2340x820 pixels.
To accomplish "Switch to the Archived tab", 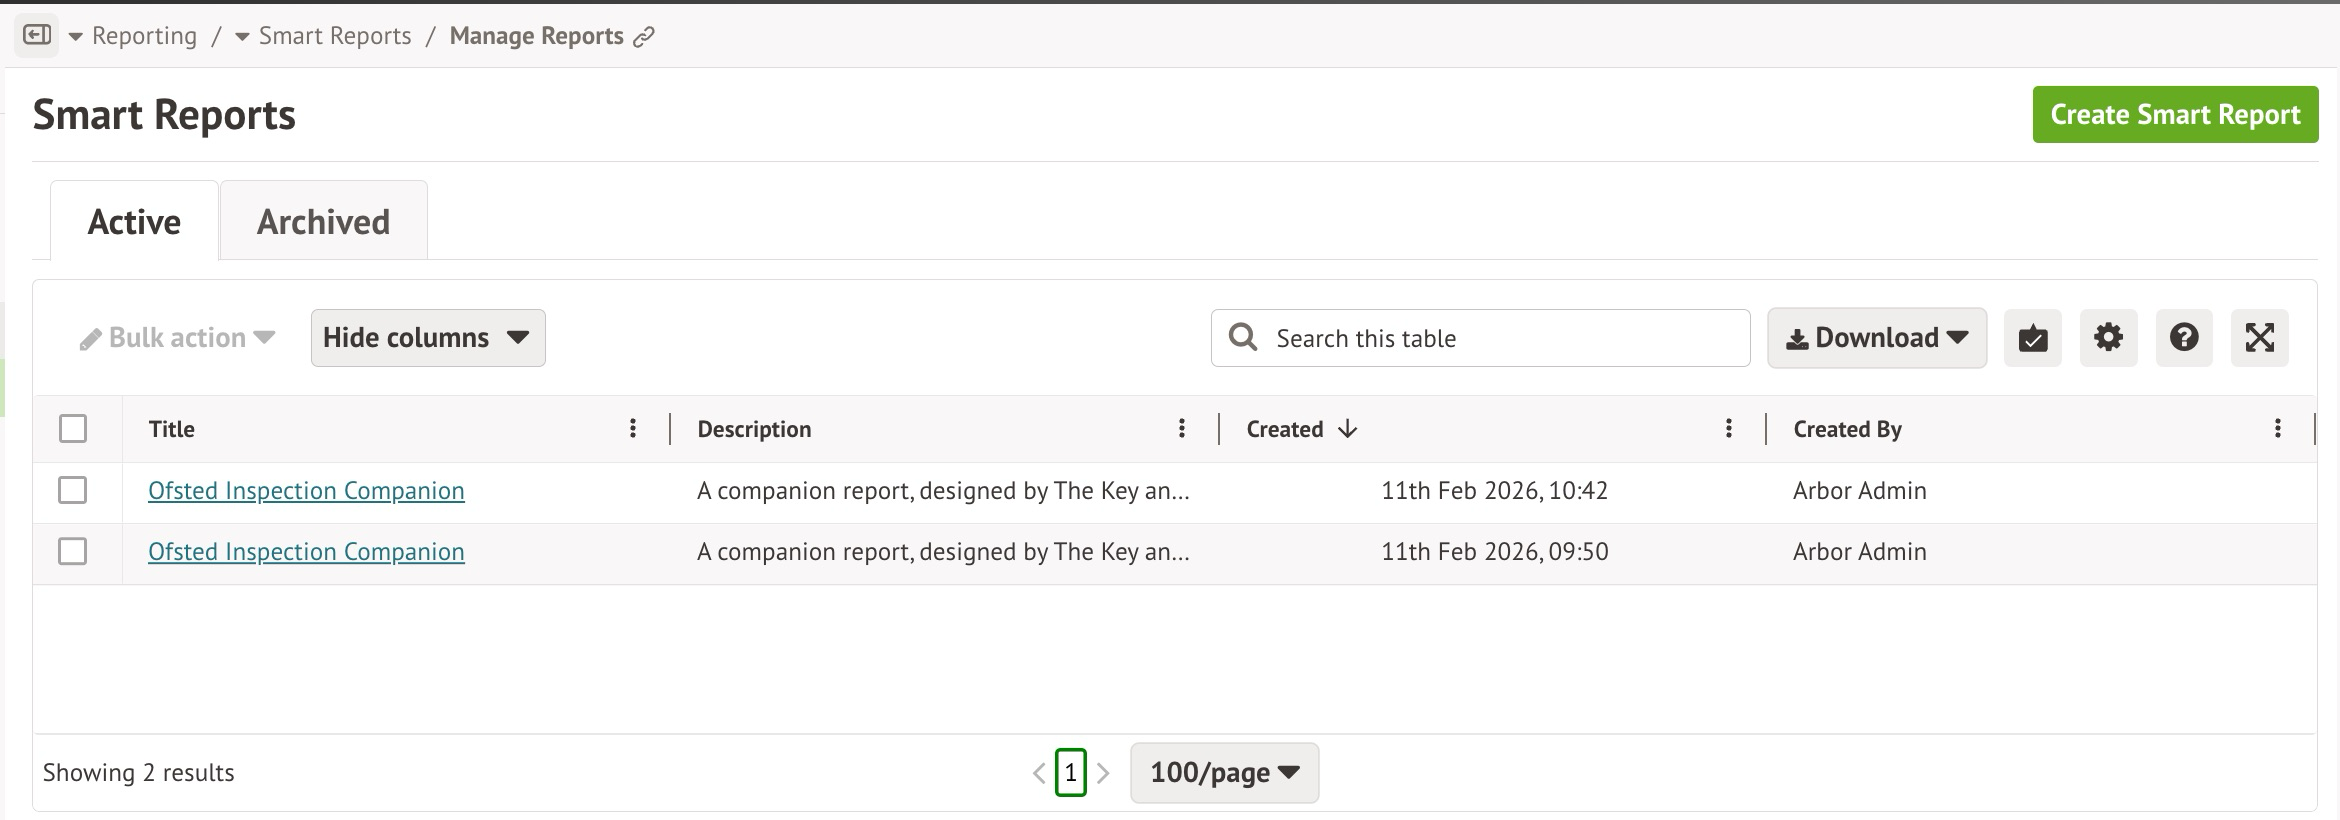I will point(323,222).
